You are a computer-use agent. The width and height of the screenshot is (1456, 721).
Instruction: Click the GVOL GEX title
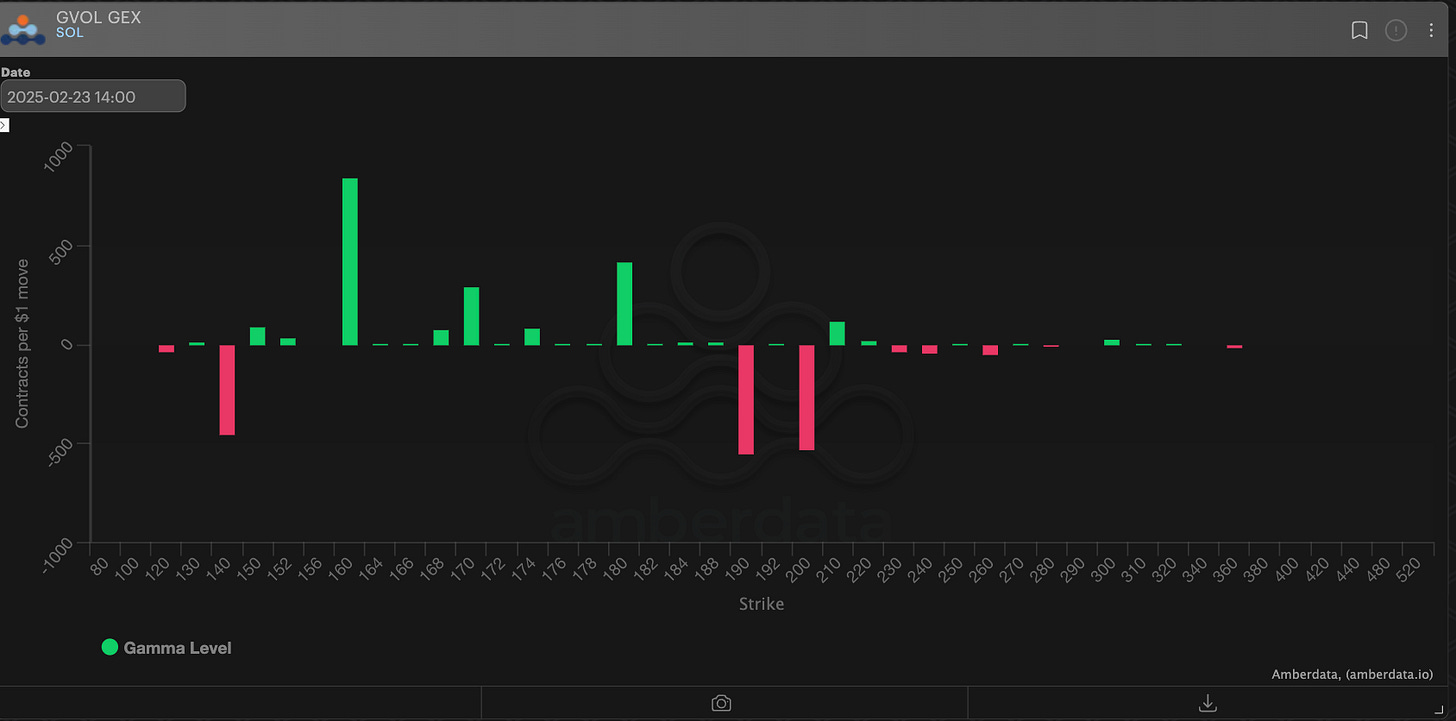click(98, 17)
